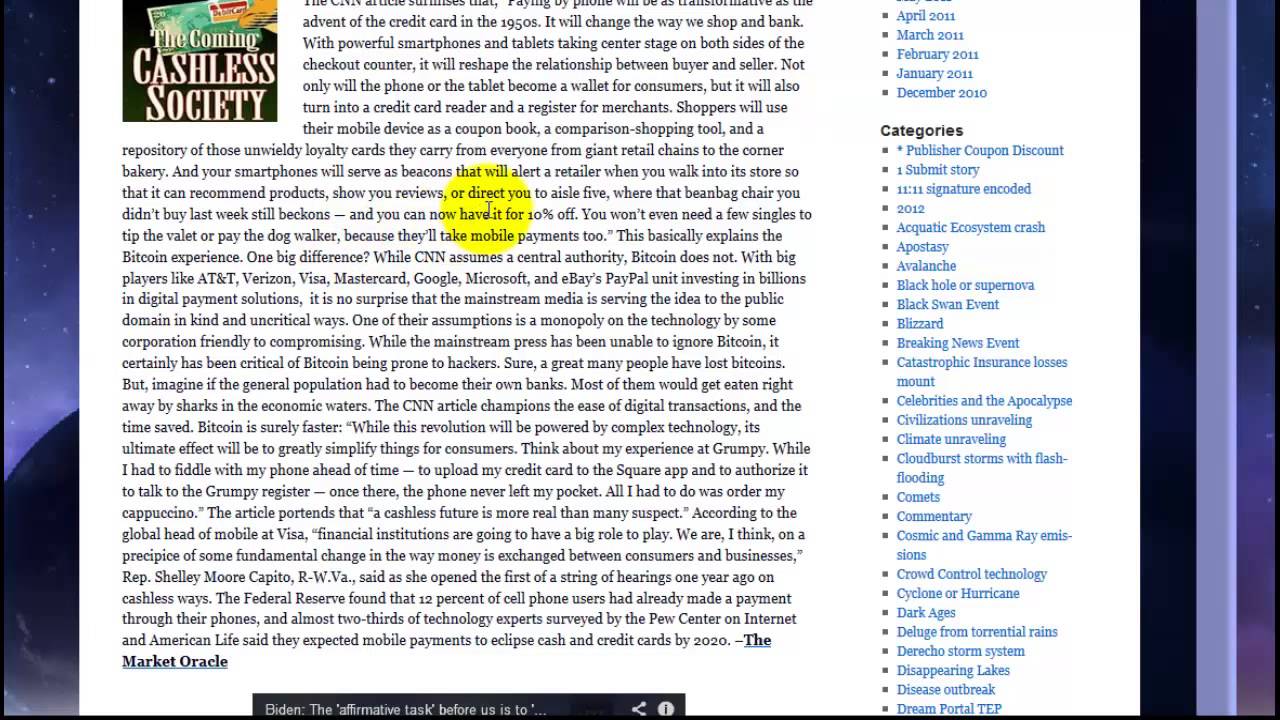Image resolution: width=1280 pixels, height=720 pixels.
Task: Open Dream Portal TEP category
Action: (949, 709)
